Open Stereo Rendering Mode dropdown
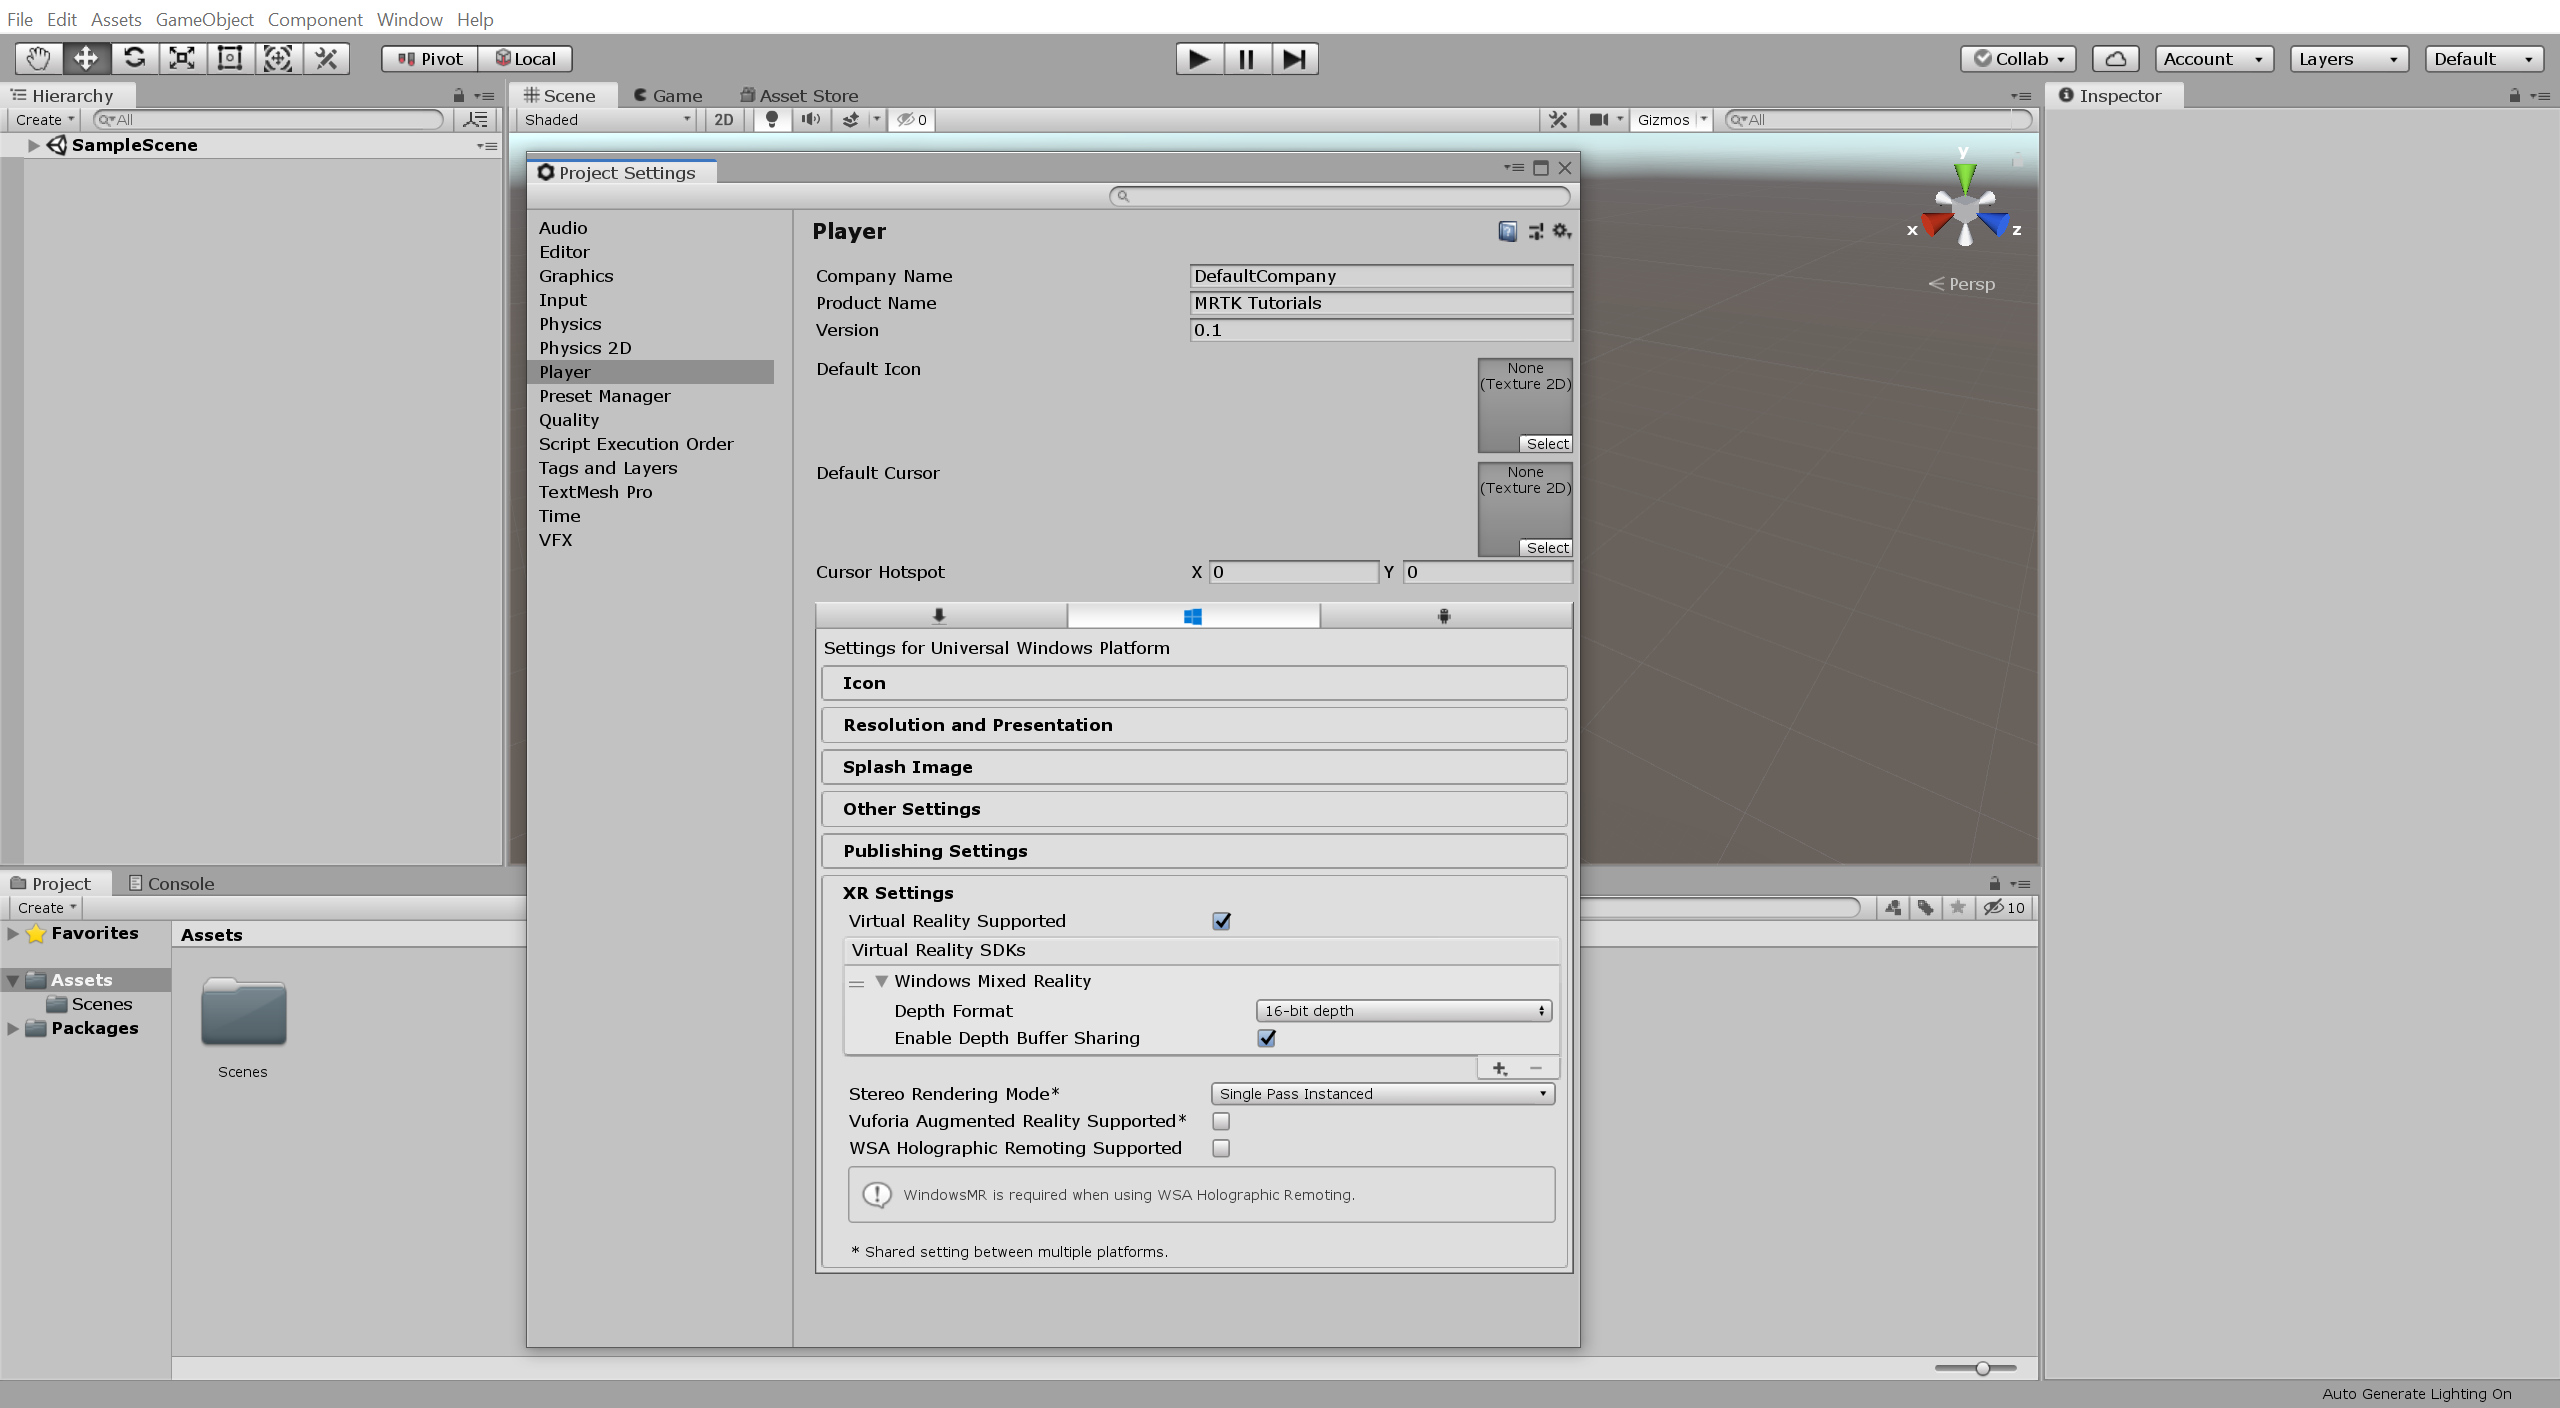The width and height of the screenshot is (2560, 1408). coord(1382,1094)
